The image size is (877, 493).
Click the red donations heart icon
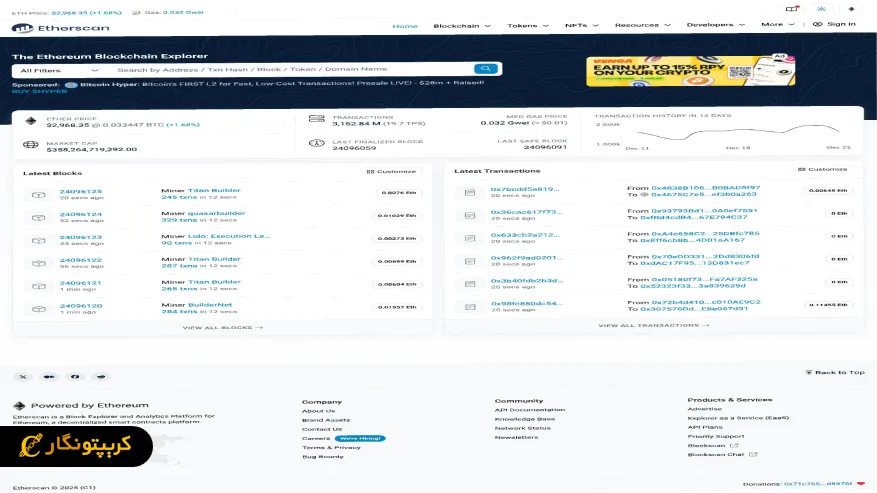tap(861, 483)
